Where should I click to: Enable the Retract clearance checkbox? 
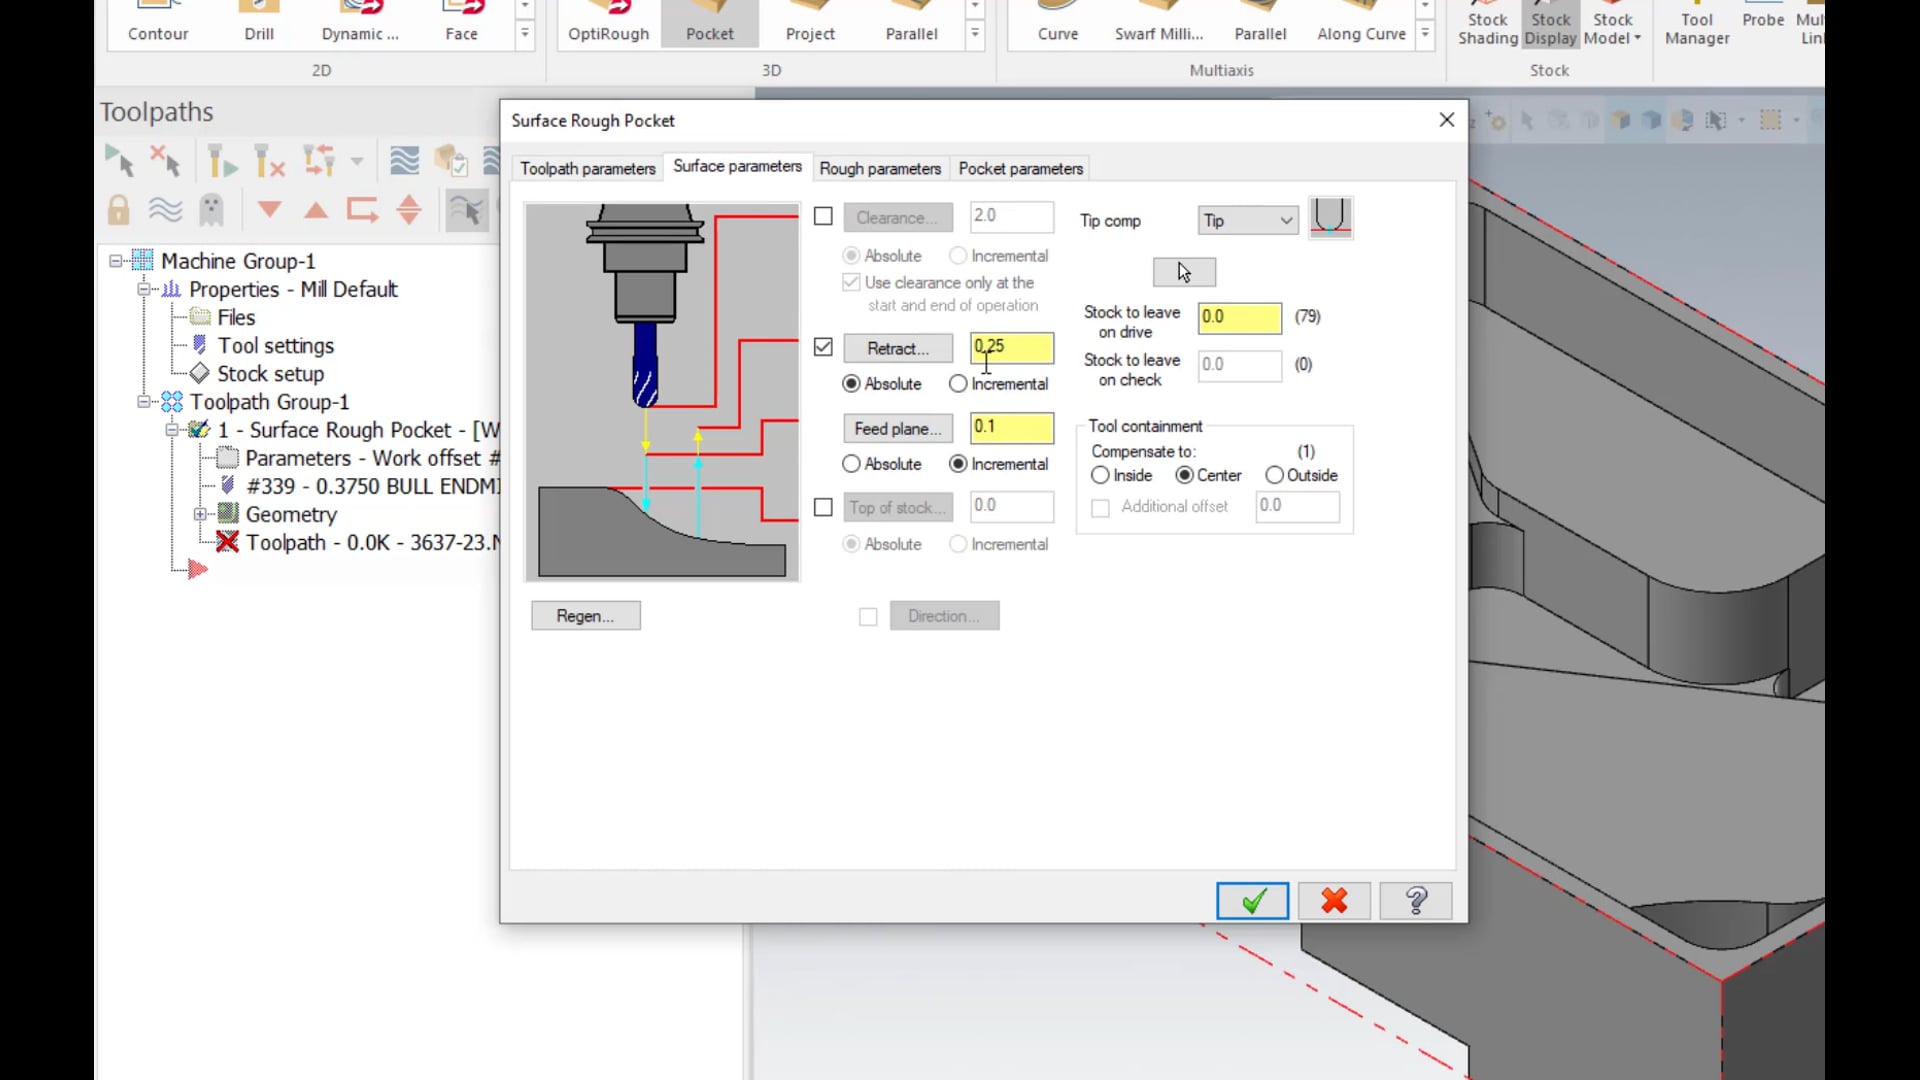(823, 345)
